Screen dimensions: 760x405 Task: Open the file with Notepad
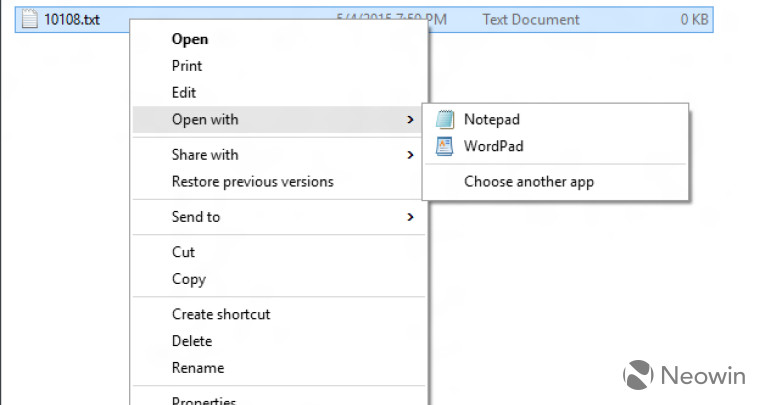pyautogui.click(x=491, y=119)
